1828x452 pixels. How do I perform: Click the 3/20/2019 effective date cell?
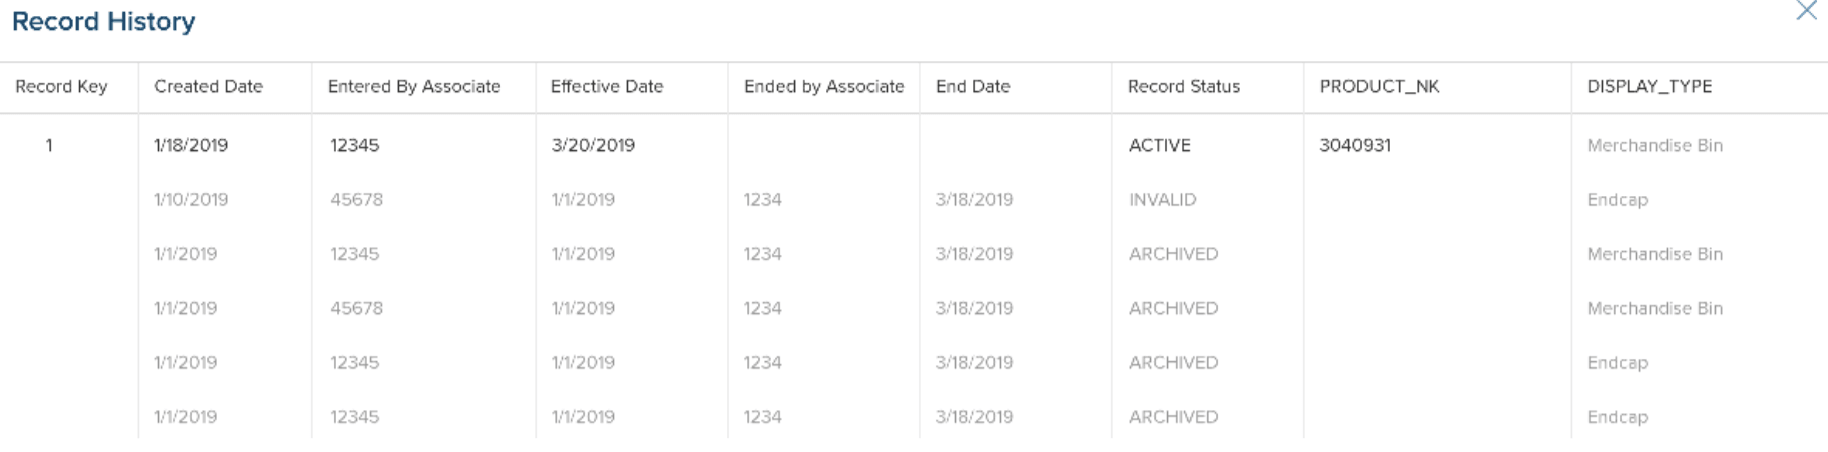[593, 146]
